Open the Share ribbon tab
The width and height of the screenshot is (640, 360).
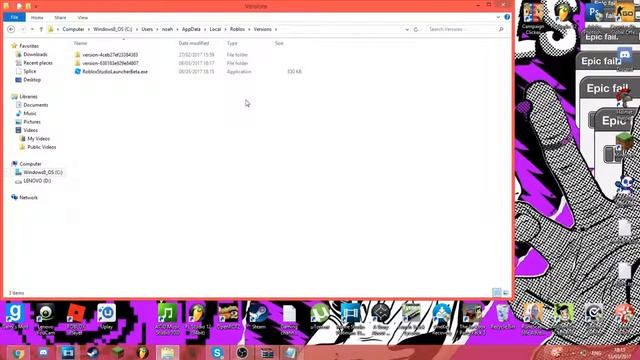(x=60, y=18)
